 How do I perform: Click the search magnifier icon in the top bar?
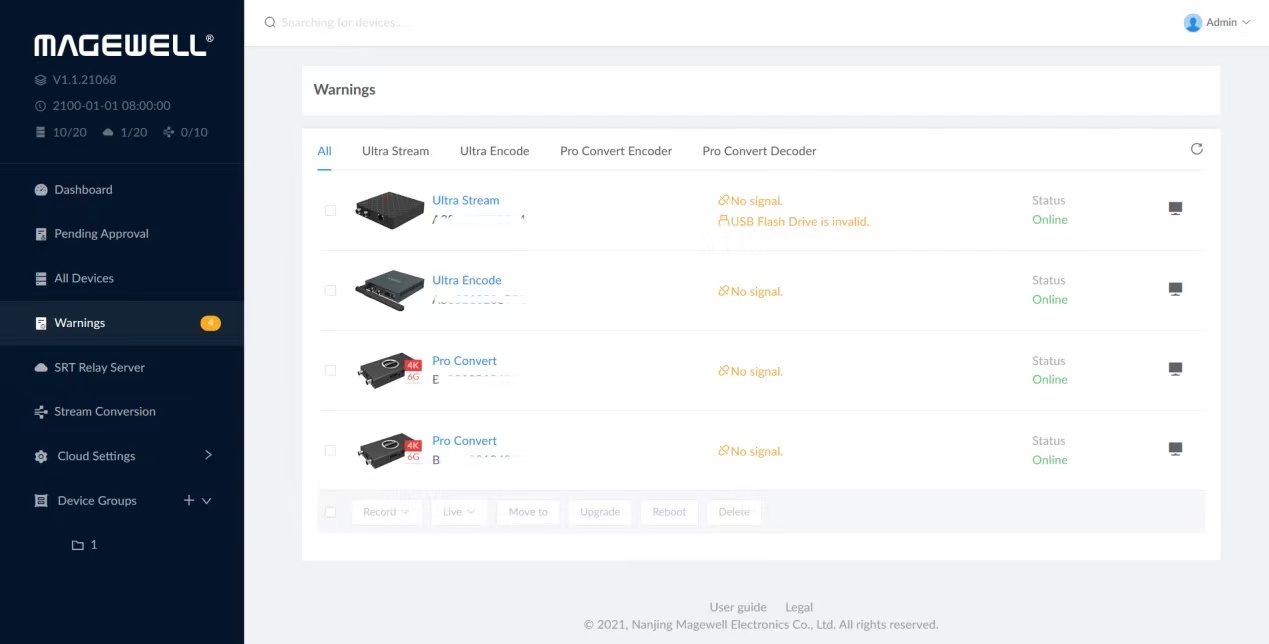point(270,22)
